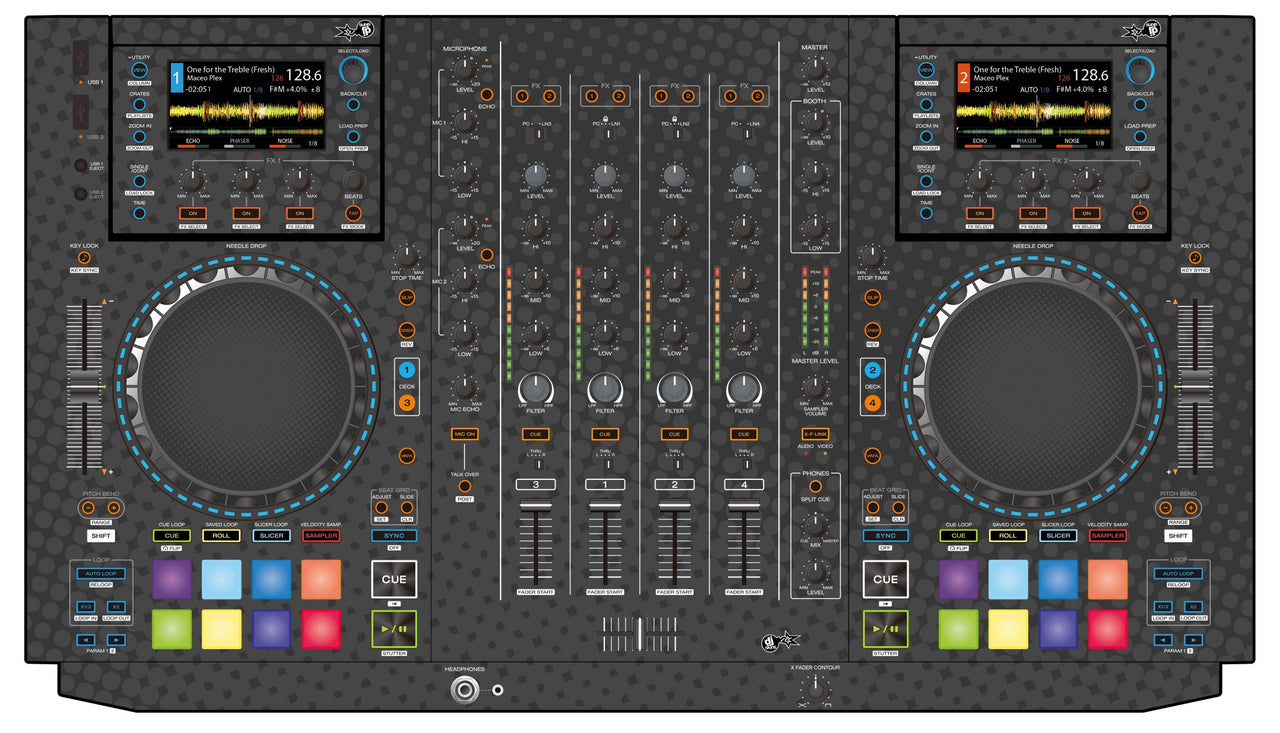Image resolution: width=1280 pixels, height=733 pixels.
Task: Hit the purple performance pad on left deck
Action: click(x=171, y=579)
